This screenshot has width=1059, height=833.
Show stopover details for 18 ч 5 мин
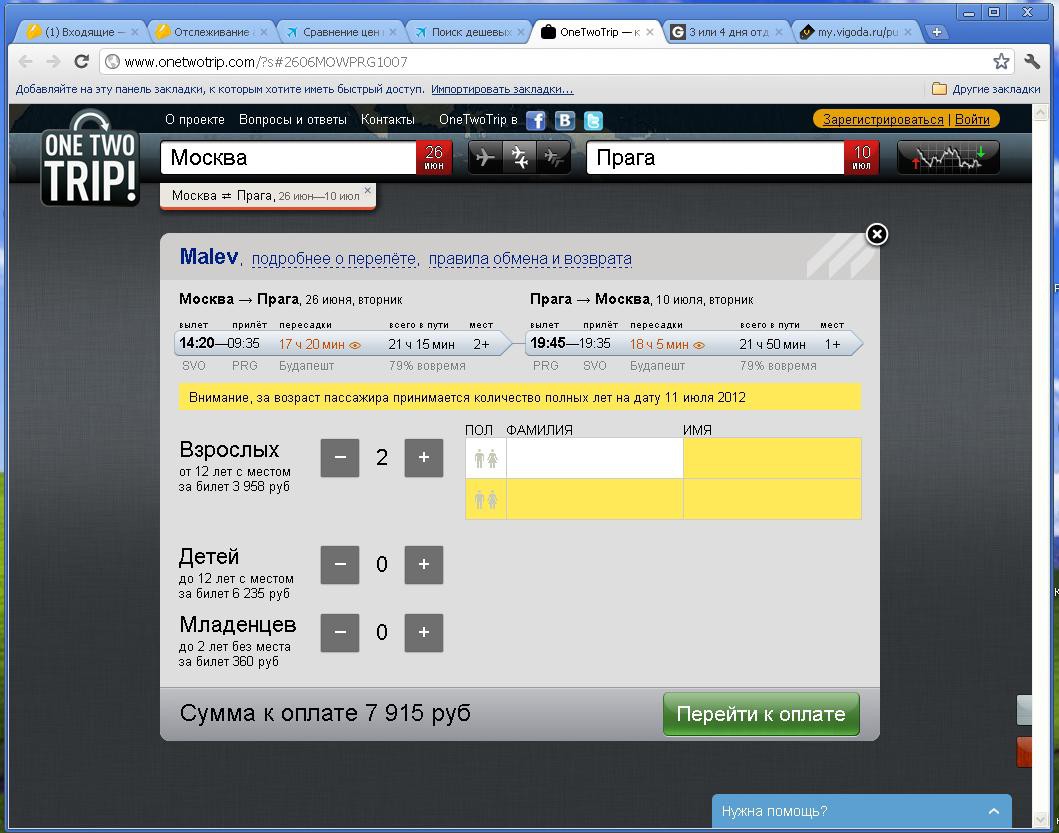699,345
